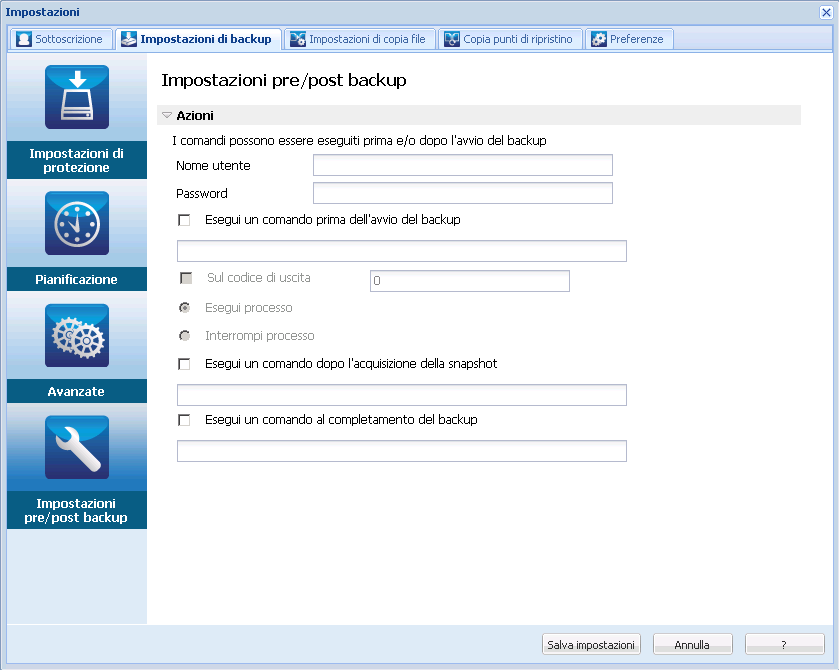Click the Azioni section header text
Image resolution: width=839 pixels, height=670 pixels.
point(195,116)
